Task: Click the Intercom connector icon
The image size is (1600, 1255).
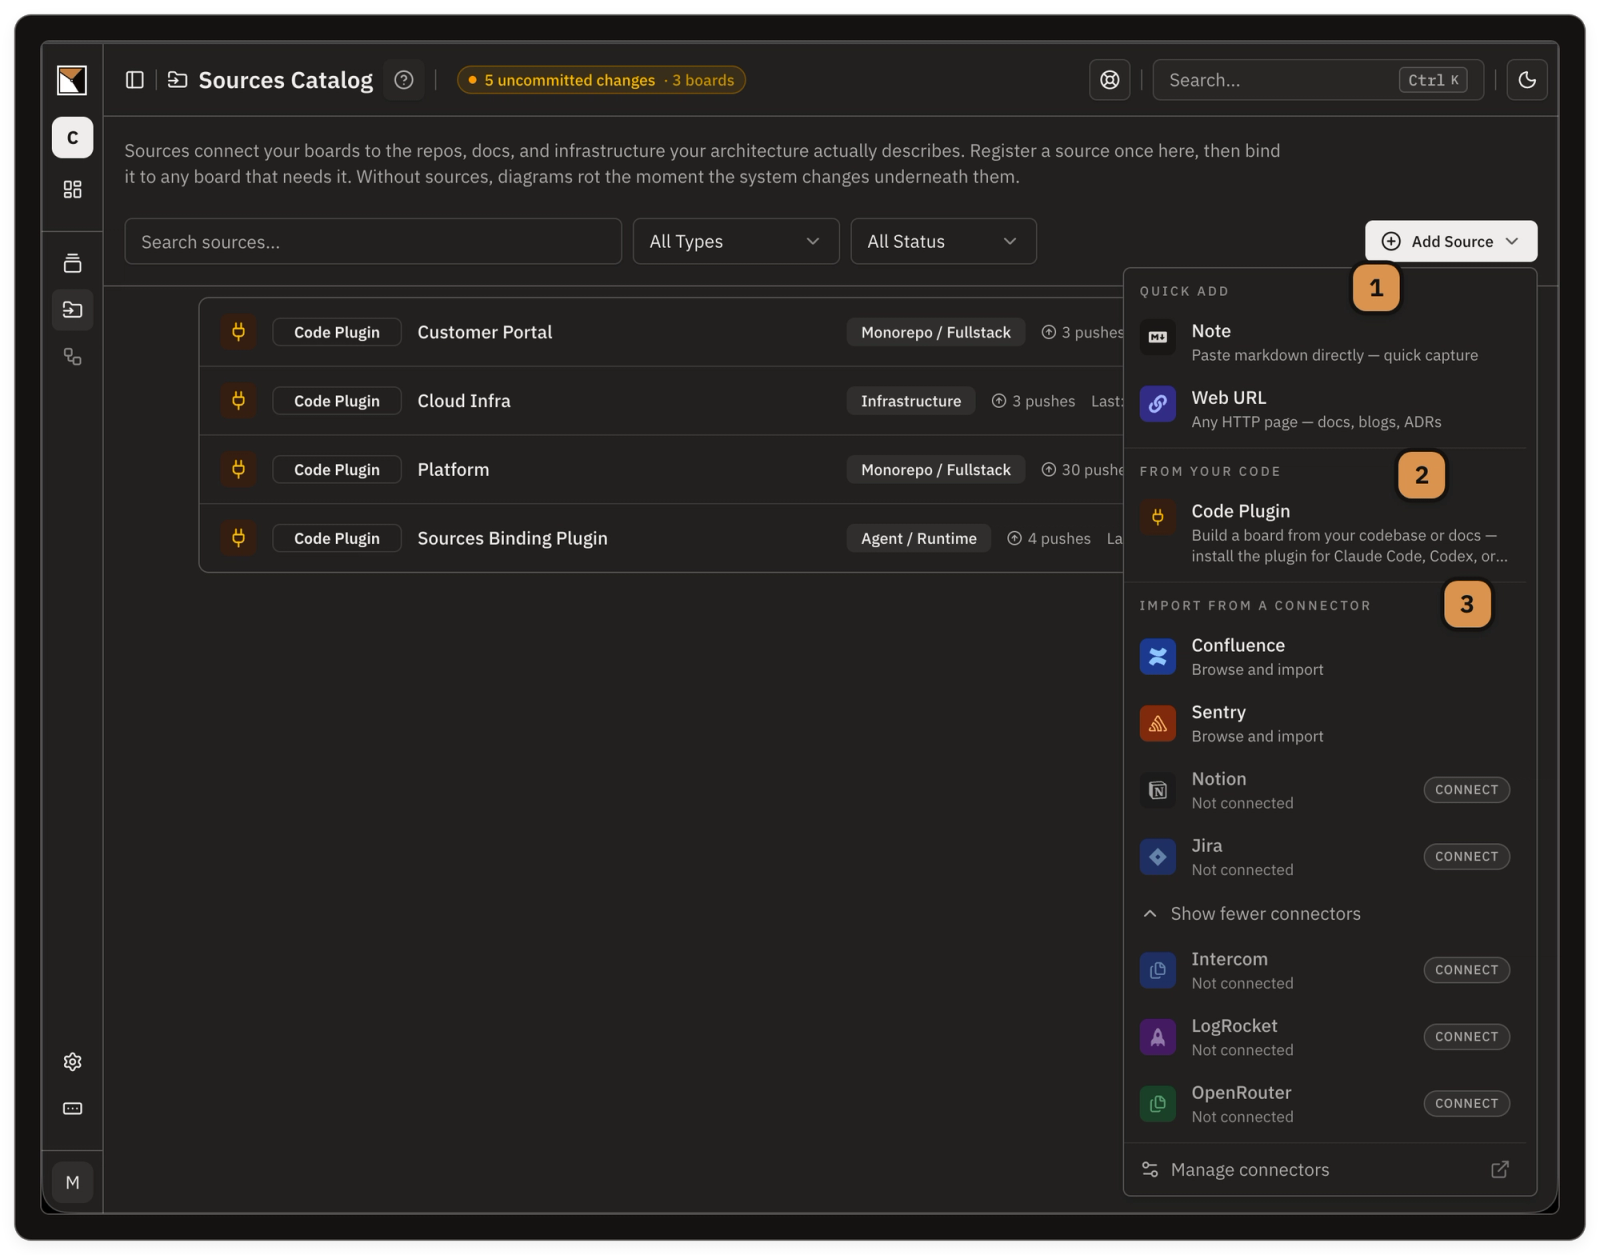Action: (1158, 970)
